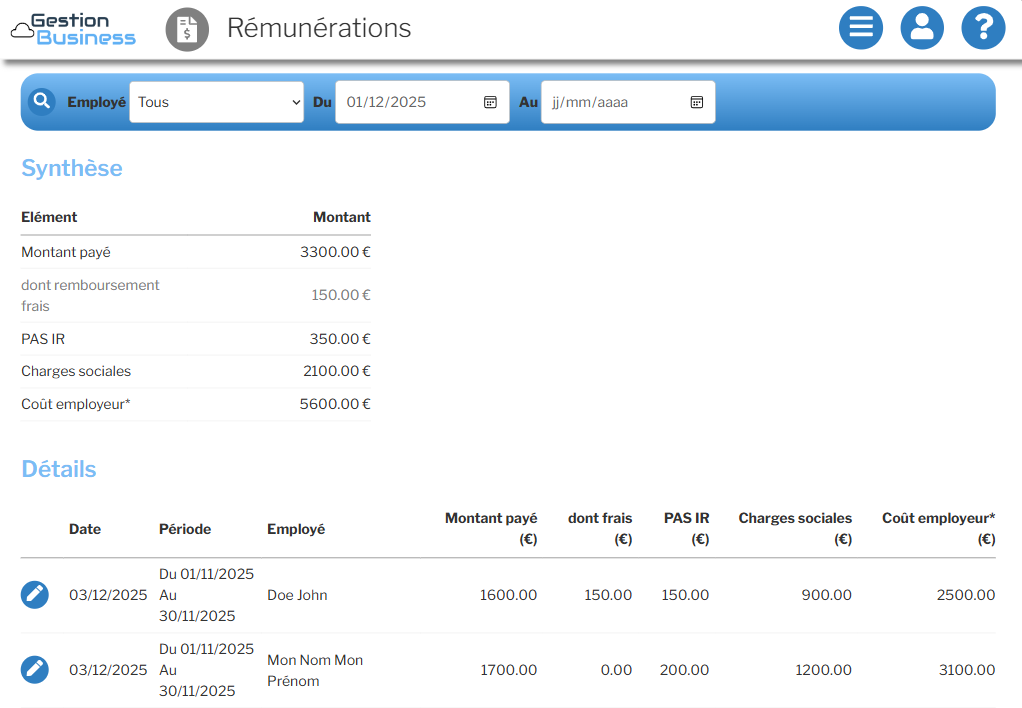This screenshot has width=1022, height=708.
Task: Click the Date column header
Action: point(85,529)
